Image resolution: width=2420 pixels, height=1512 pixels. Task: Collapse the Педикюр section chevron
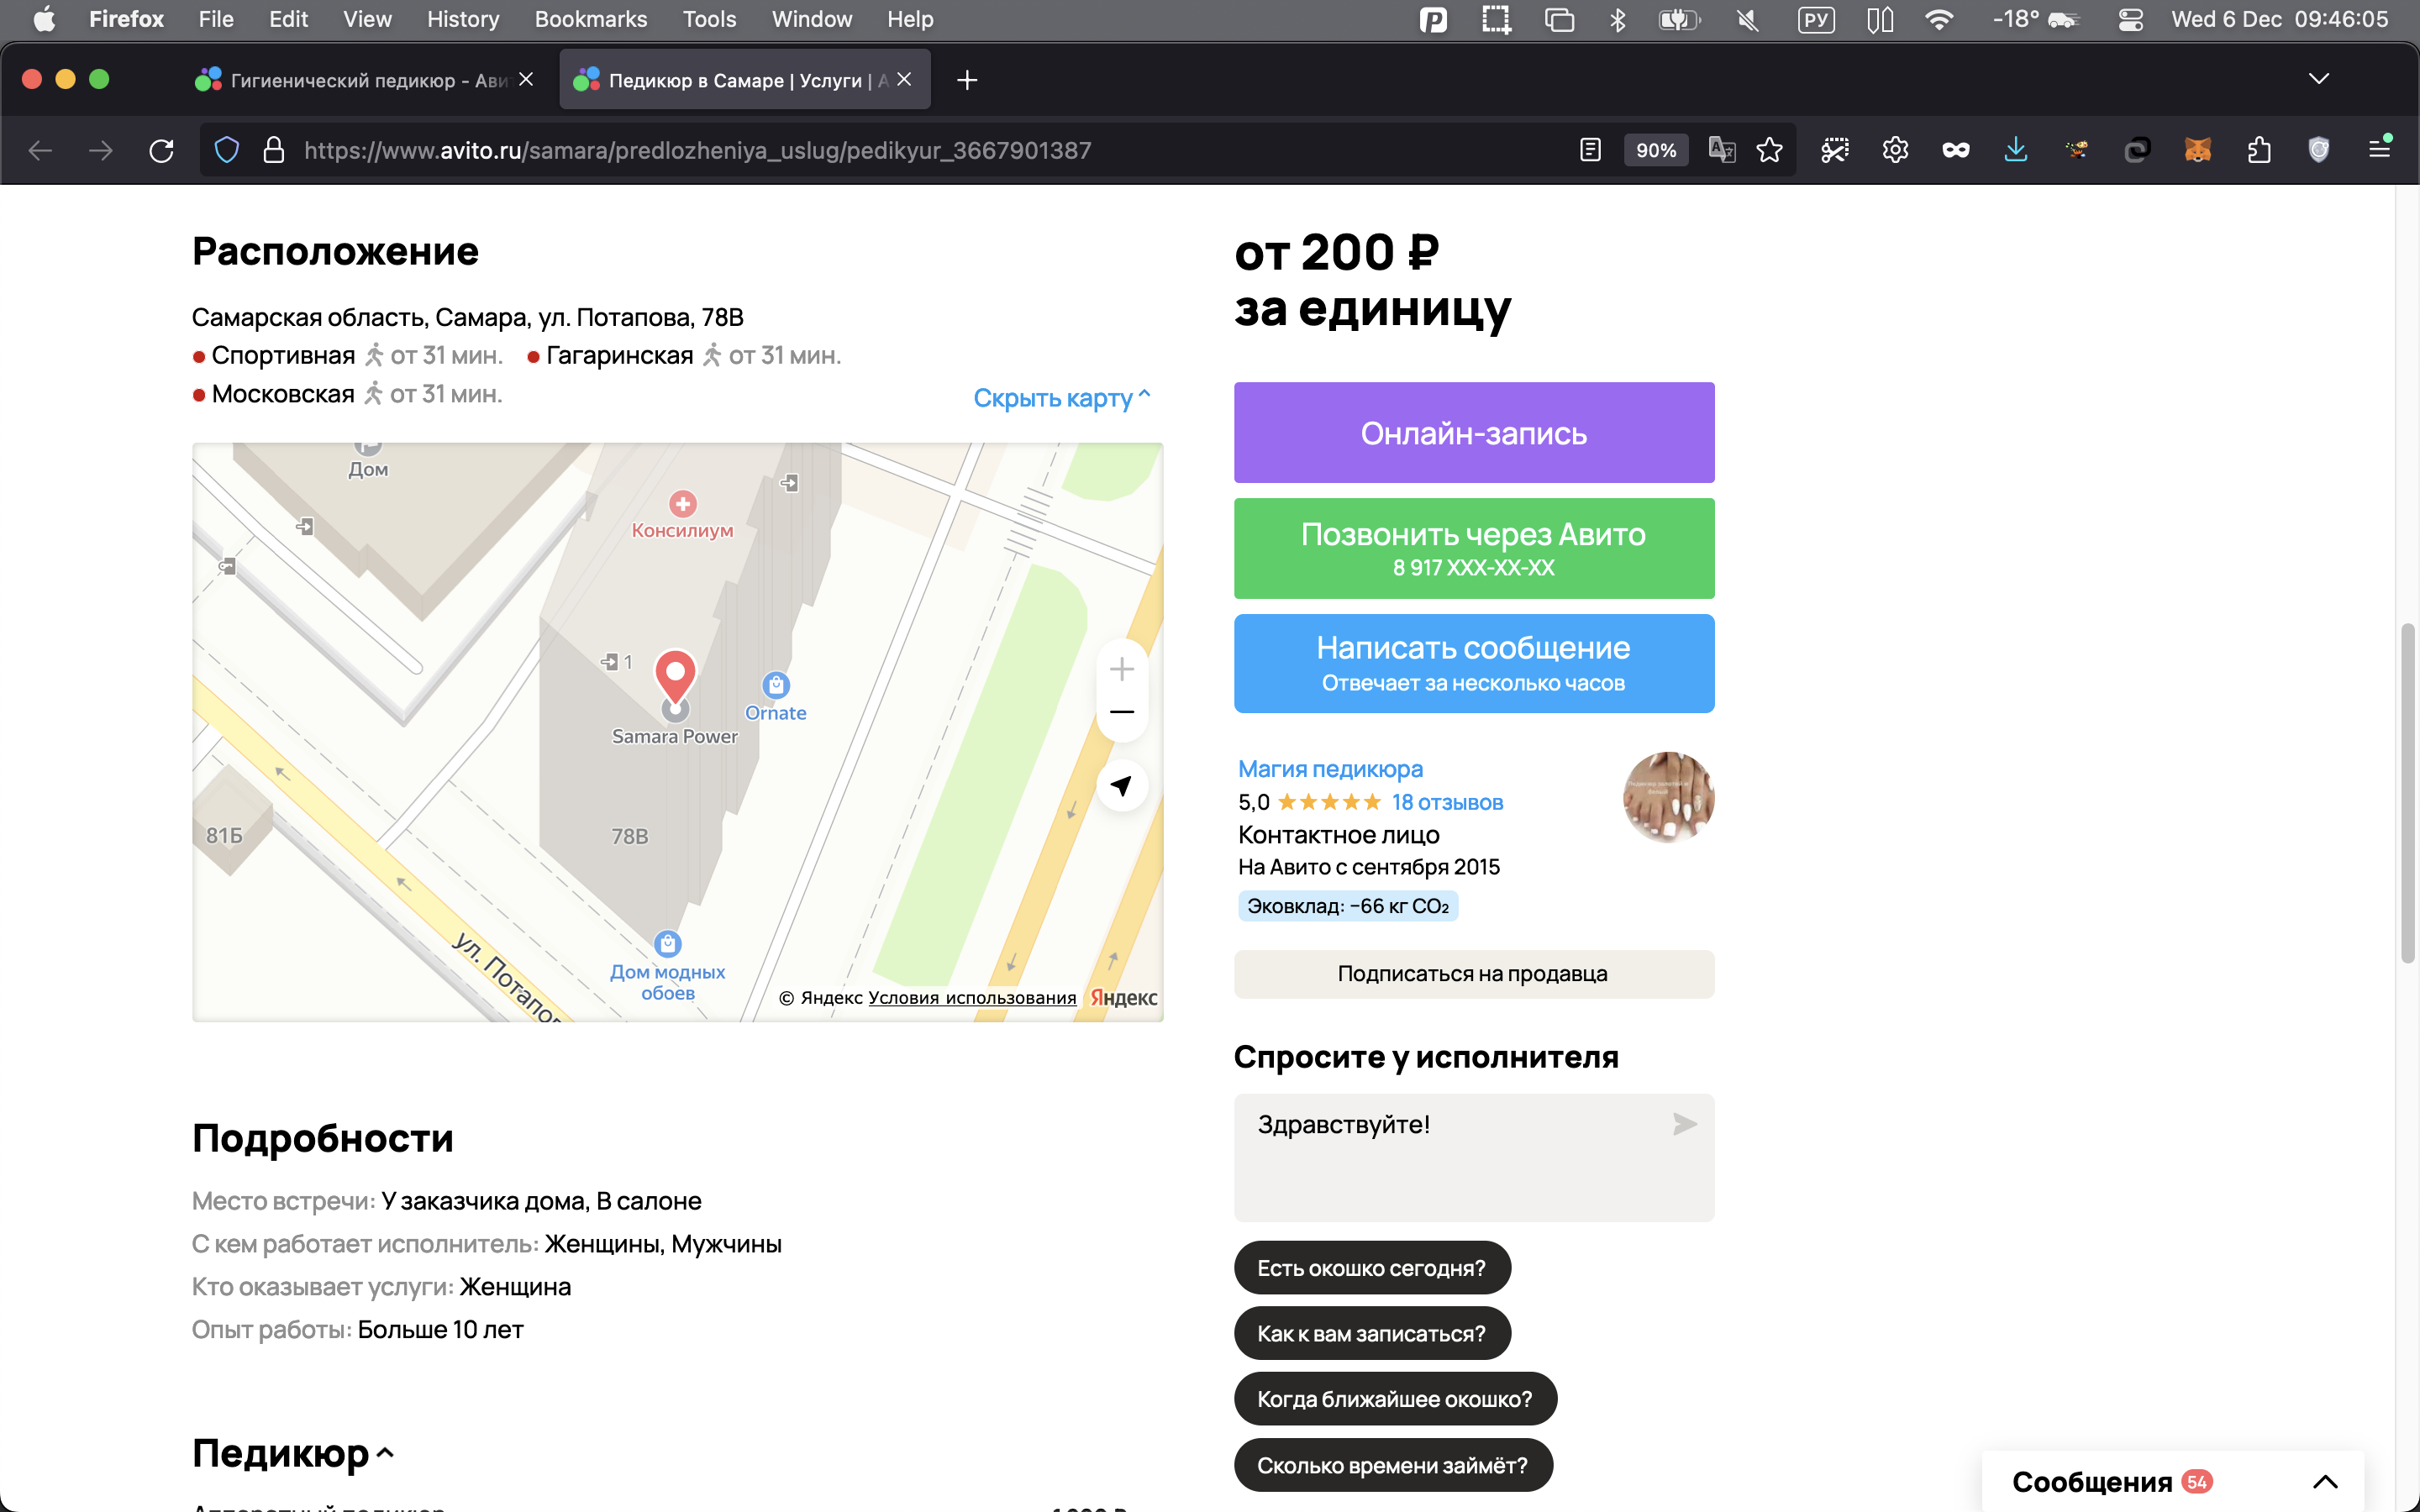click(x=386, y=1453)
